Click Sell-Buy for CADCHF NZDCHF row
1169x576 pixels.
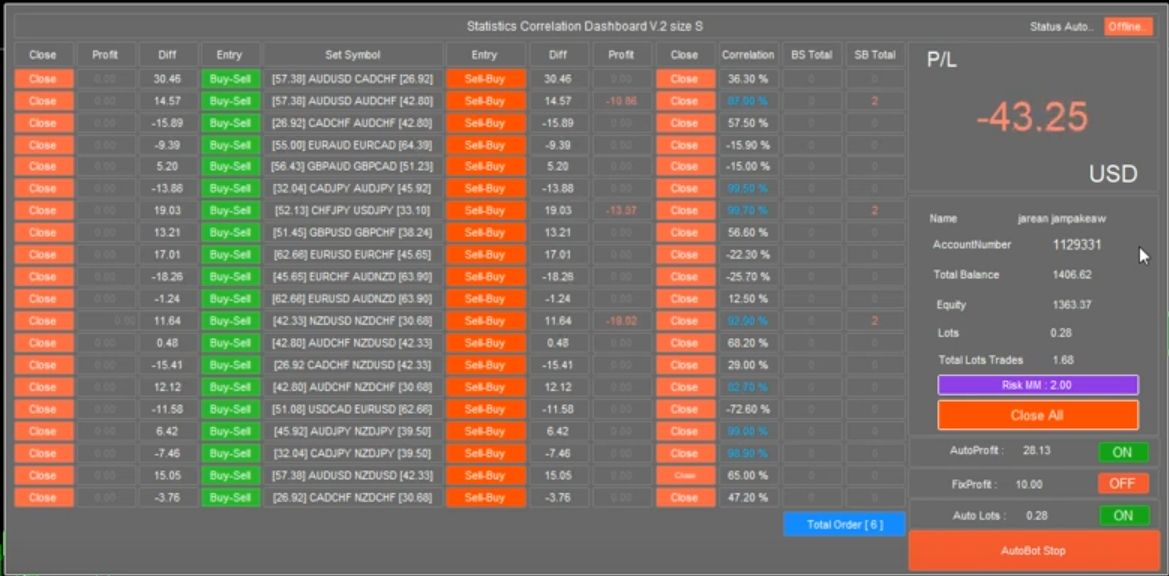pos(485,497)
